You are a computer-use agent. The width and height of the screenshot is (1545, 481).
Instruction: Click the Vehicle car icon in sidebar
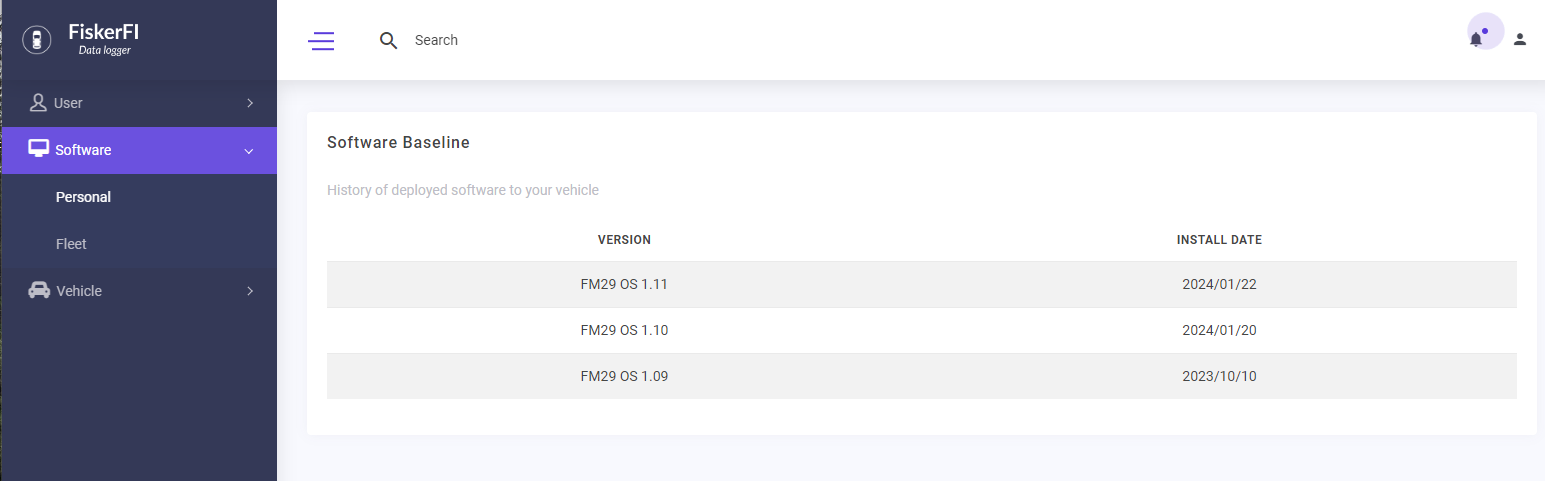(x=39, y=290)
